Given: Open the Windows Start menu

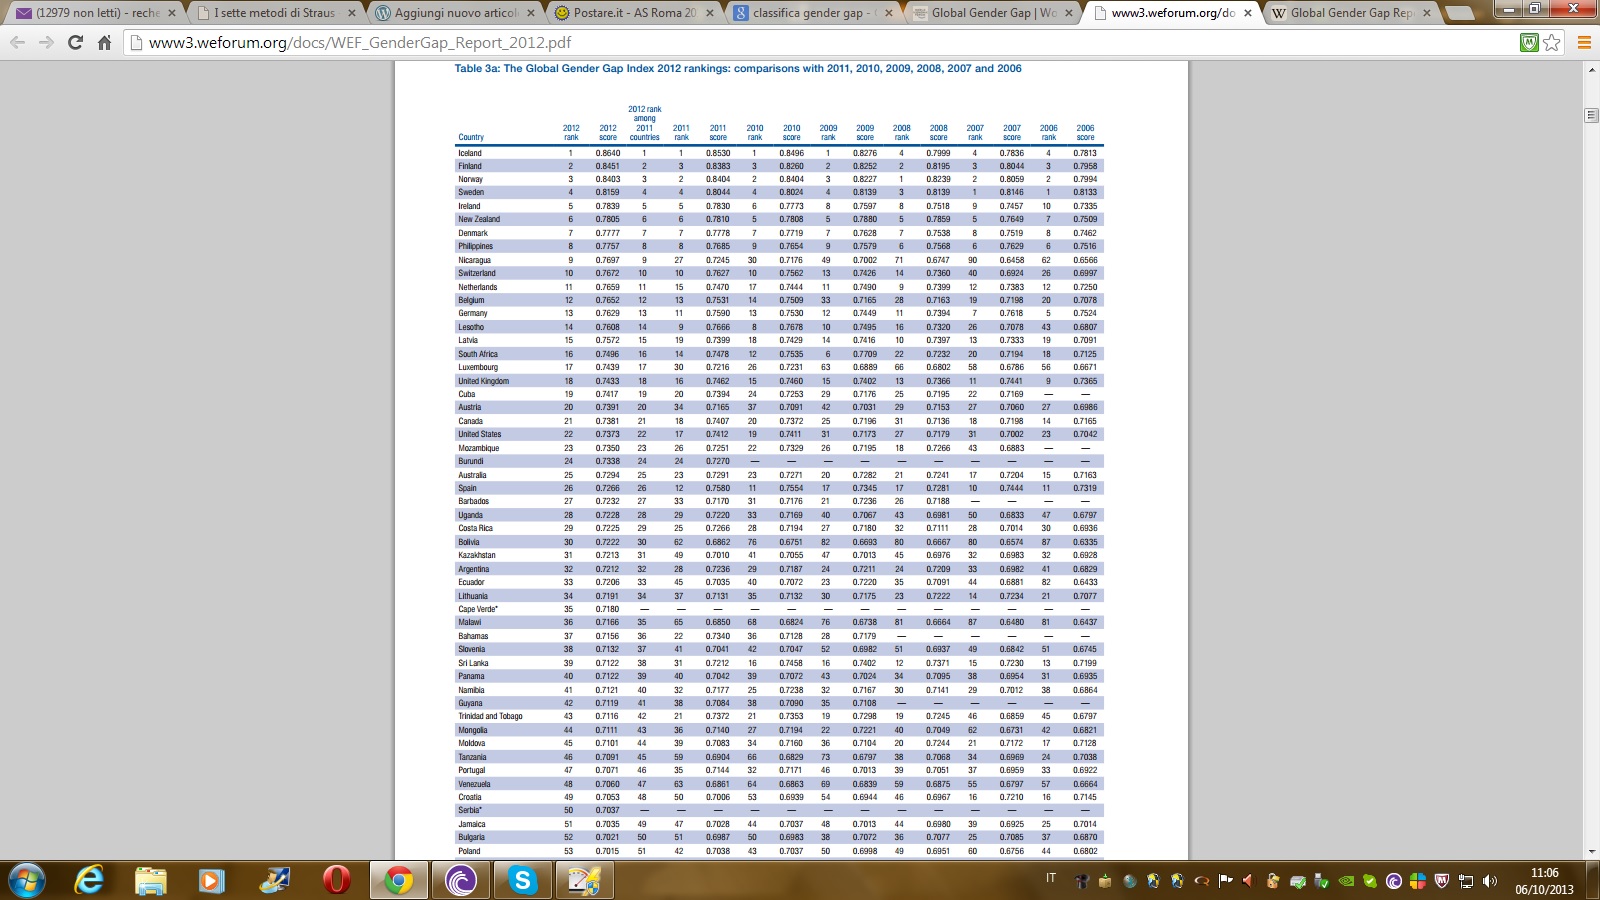Looking at the screenshot, I should (x=27, y=880).
